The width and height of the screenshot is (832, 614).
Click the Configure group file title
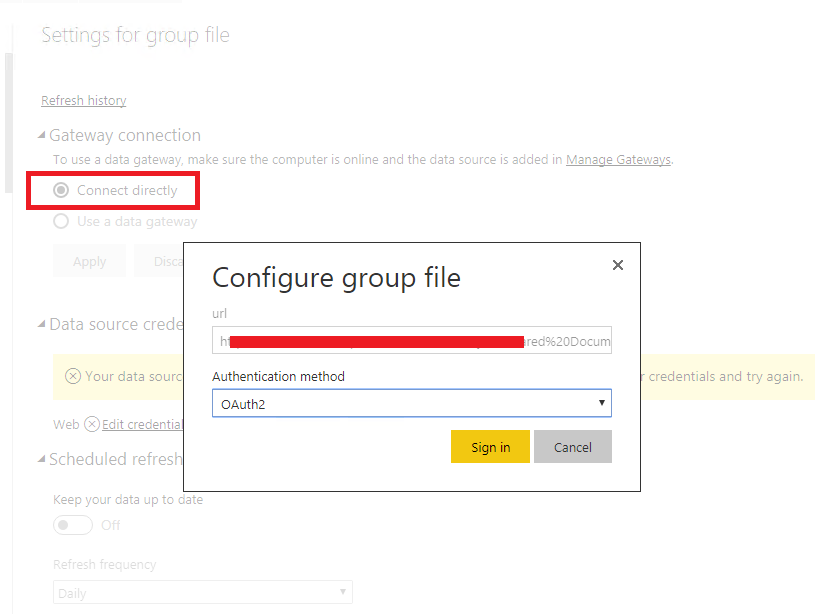336,278
